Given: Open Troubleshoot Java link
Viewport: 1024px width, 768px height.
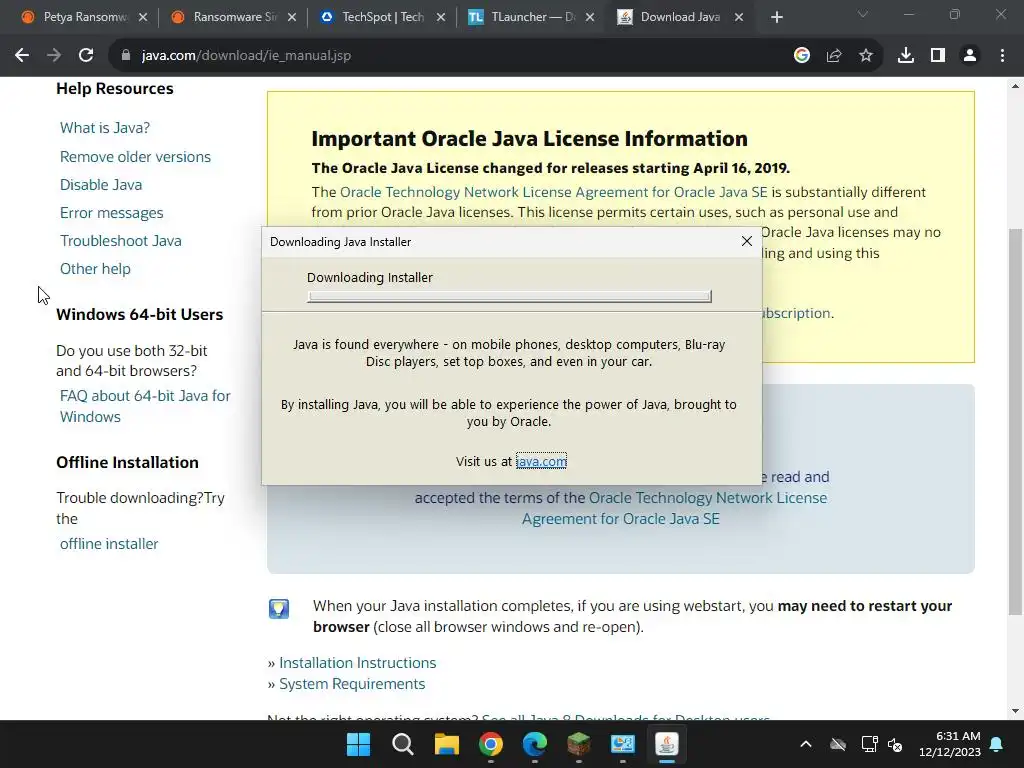Looking at the screenshot, I should click(121, 241).
